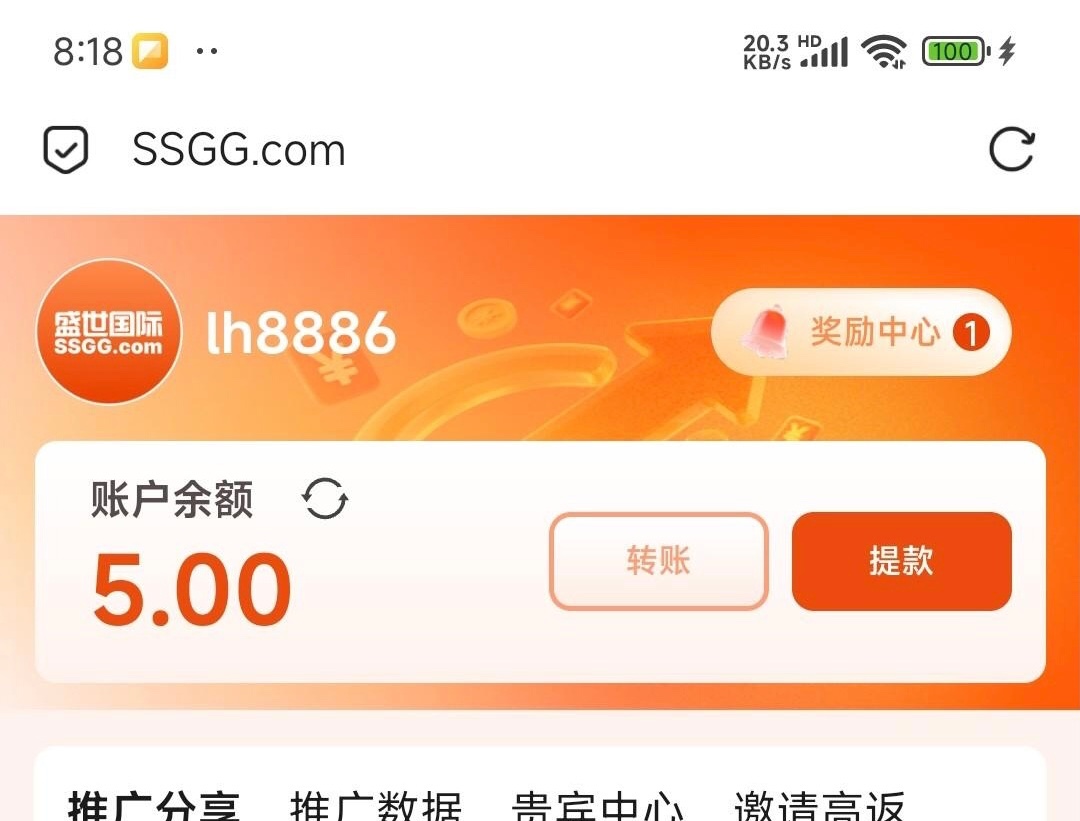The width and height of the screenshot is (1080, 821).
Task: Open the 贵宾中心 tab
Action: tap(598, 806)
